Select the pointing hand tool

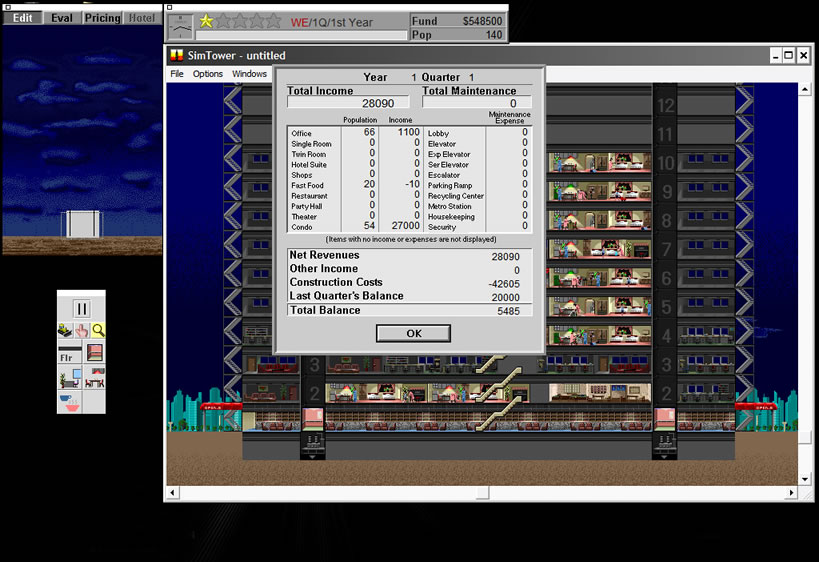point(82,330)
